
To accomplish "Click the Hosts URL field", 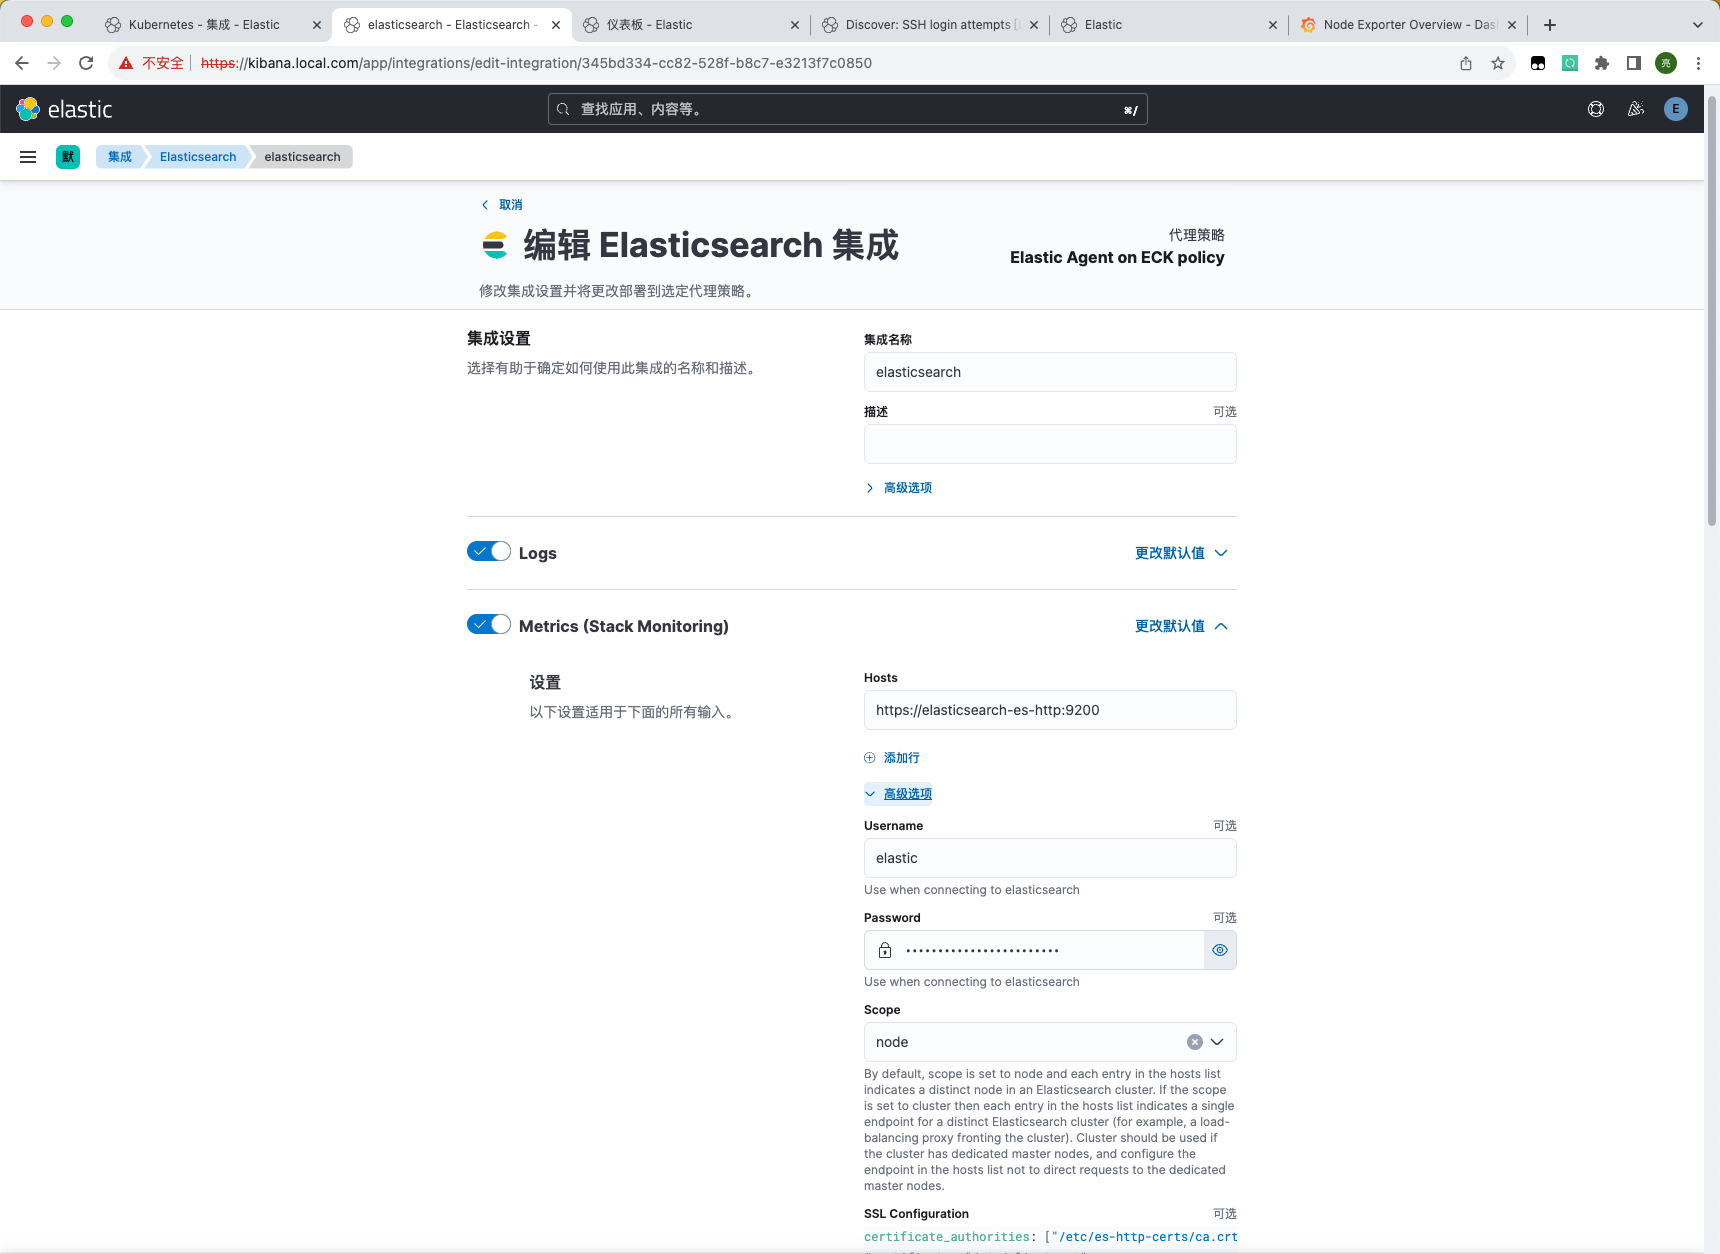I will click(x=1050, y=710).
